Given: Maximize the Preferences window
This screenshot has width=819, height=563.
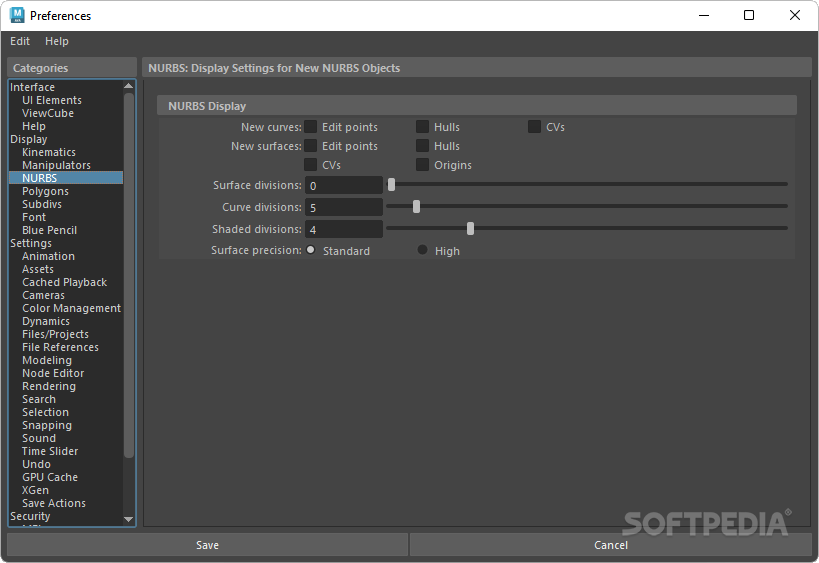Looking at the screenshot, I should 748,15.
